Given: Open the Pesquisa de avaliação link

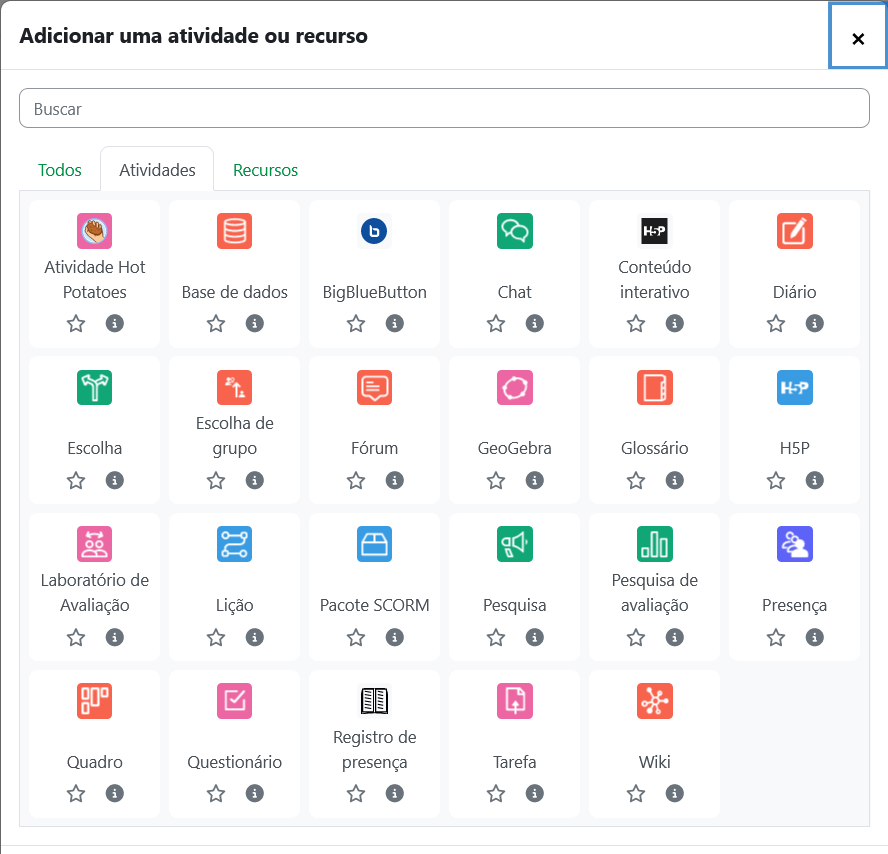Looking at the screenshot, I should [x=654, y=592].
